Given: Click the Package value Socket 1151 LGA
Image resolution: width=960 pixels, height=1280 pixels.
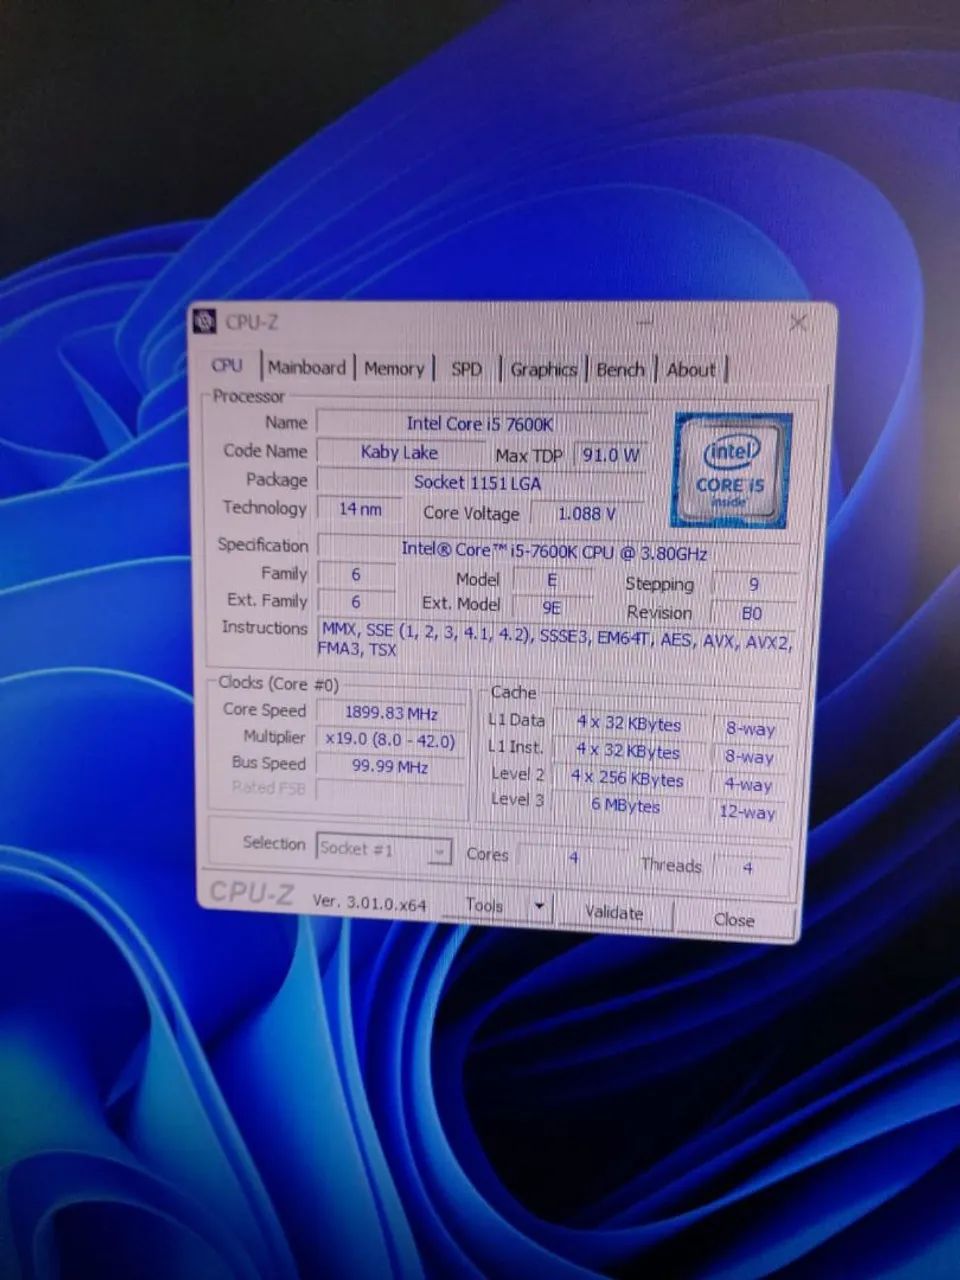Looking at the screenshot, I should click(479, 482).
